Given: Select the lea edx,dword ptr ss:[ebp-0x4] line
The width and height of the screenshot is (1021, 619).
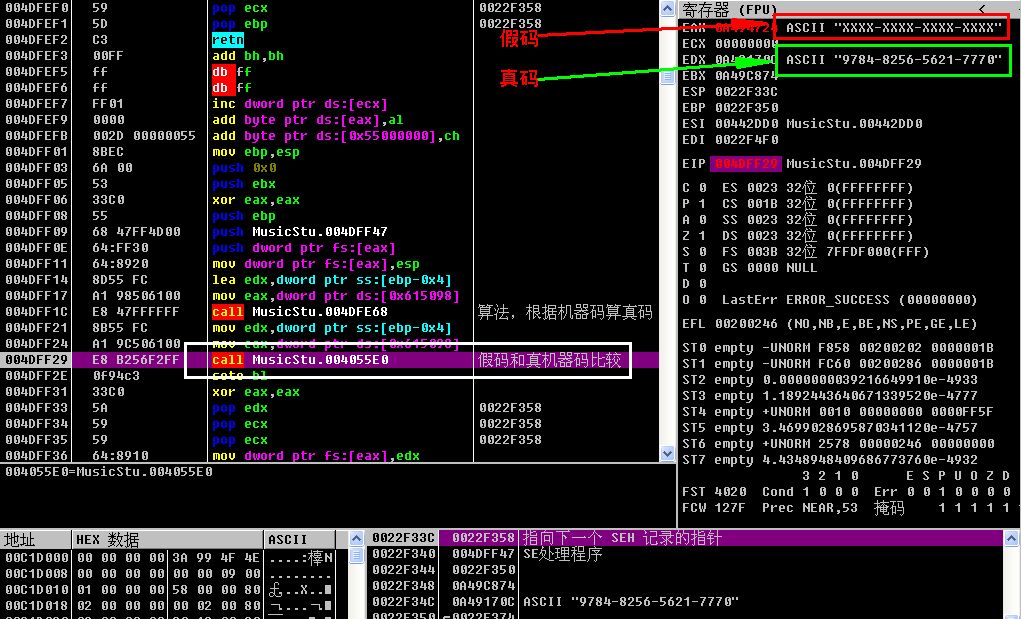Looking at the screenshot, I should pos(331,280).
